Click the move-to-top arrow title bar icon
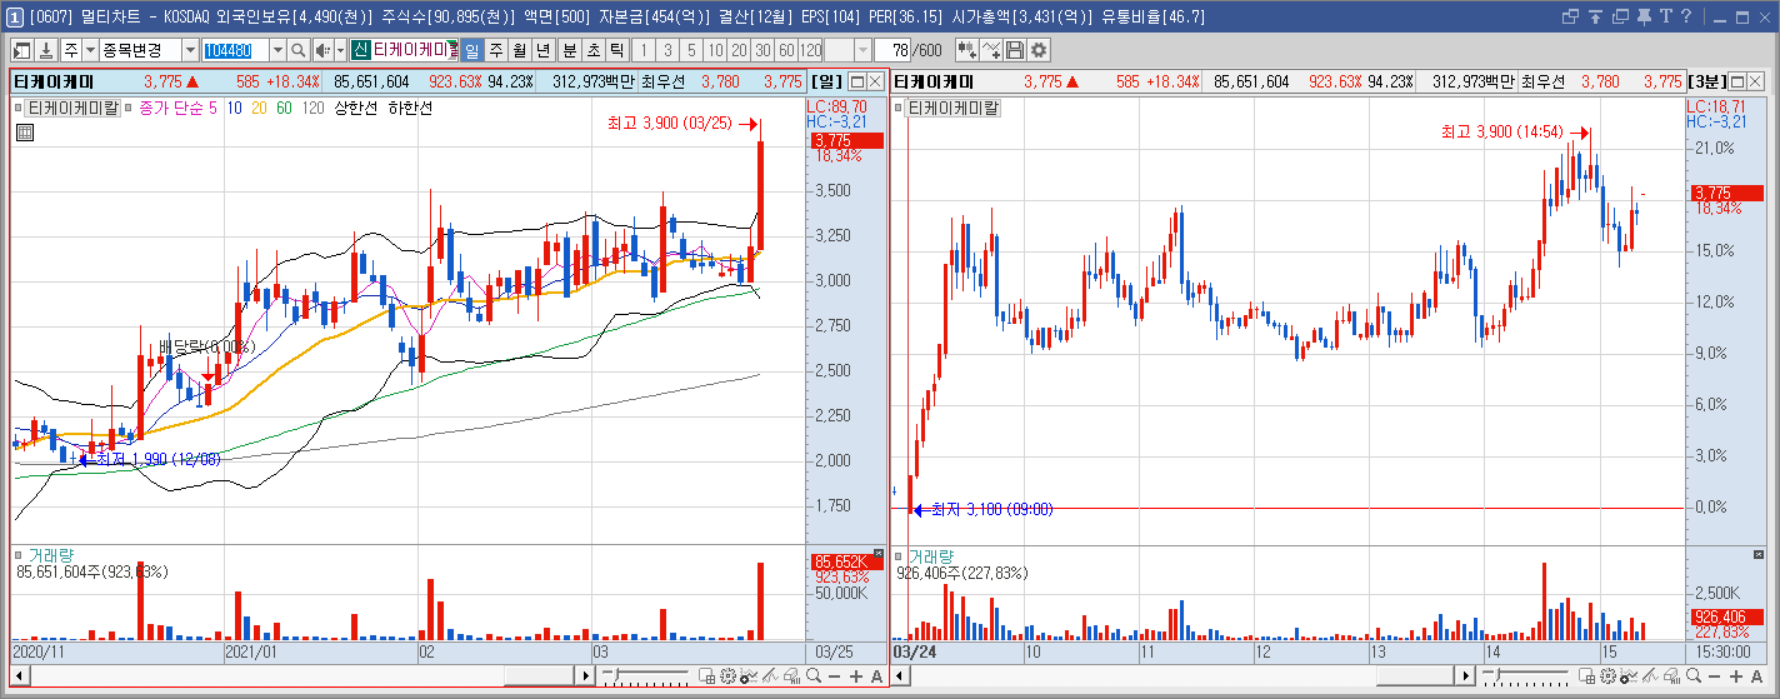The height and width of the screenshot is (699, 1780). tap(1595, 16)
